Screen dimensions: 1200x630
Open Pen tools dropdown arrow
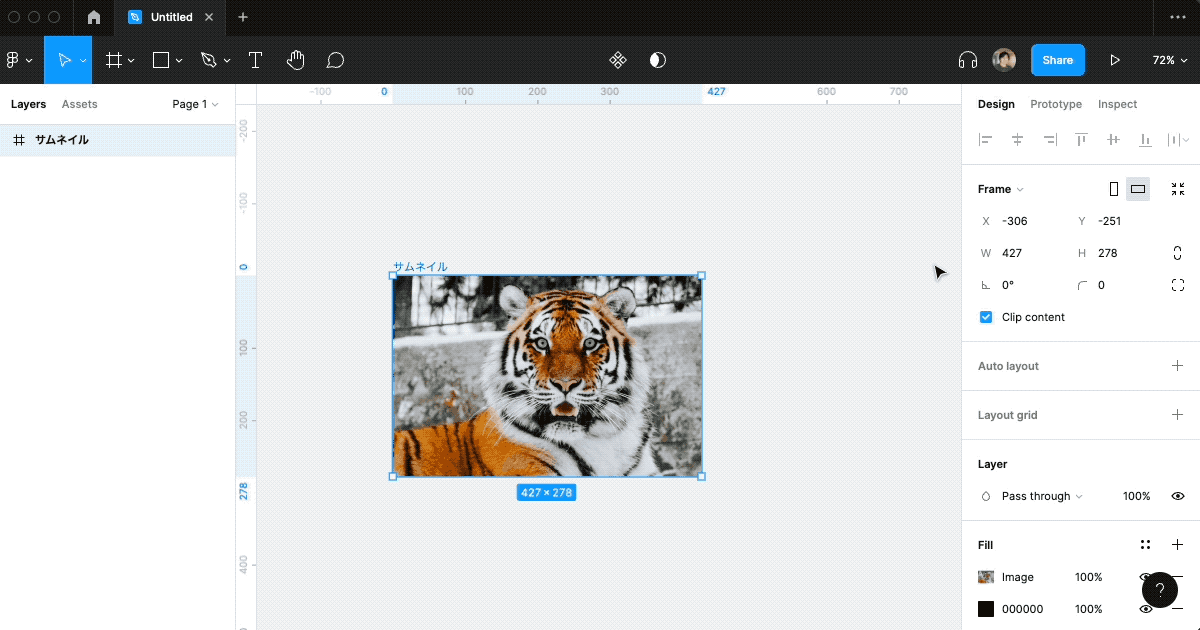click(x=227, y=61)
